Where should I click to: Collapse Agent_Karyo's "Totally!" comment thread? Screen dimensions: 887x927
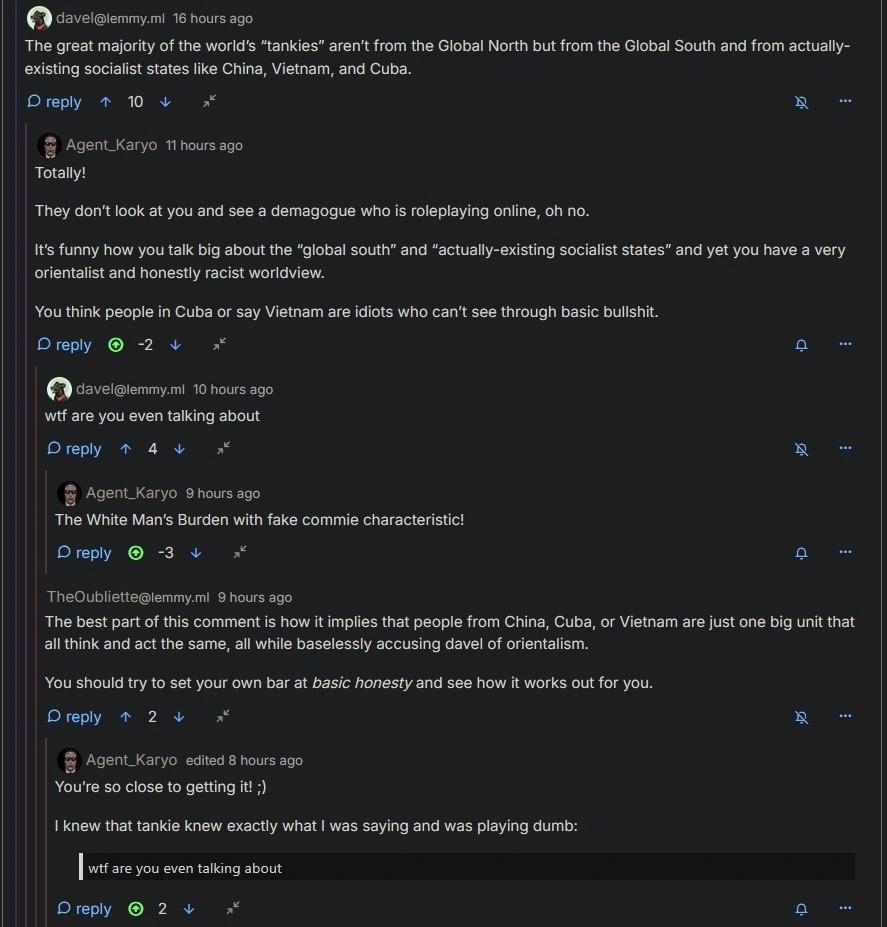tap(219, 345)
